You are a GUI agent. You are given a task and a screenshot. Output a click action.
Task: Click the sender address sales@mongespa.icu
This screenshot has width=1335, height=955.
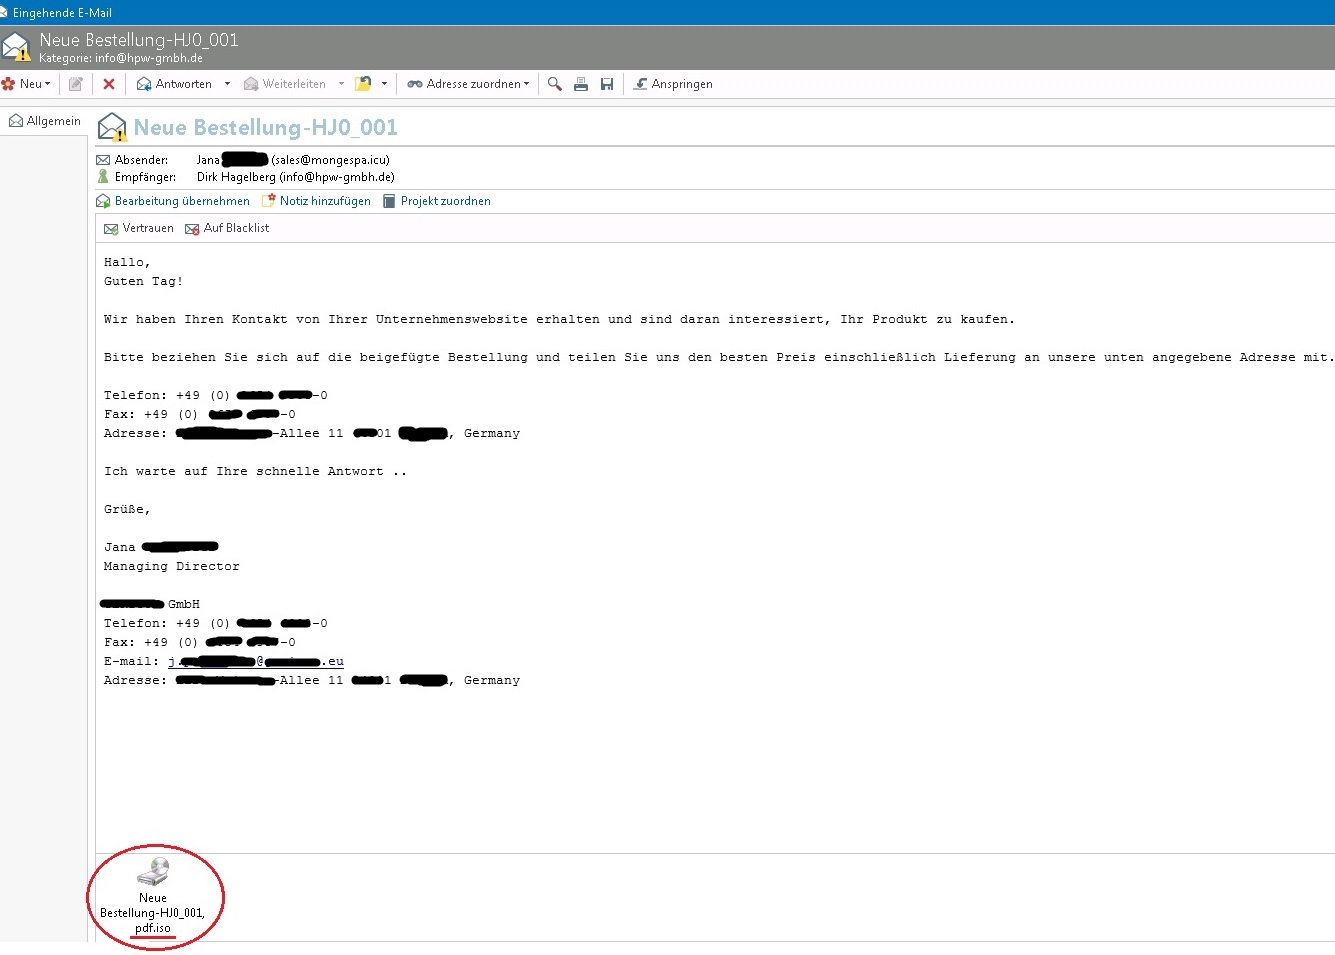tap(331, 160)
